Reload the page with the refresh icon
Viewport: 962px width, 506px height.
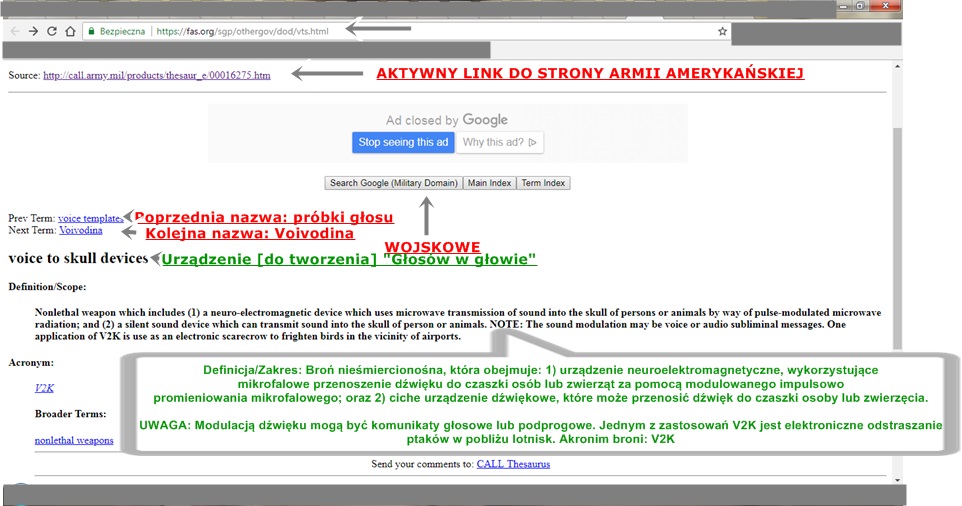[52, 31]
